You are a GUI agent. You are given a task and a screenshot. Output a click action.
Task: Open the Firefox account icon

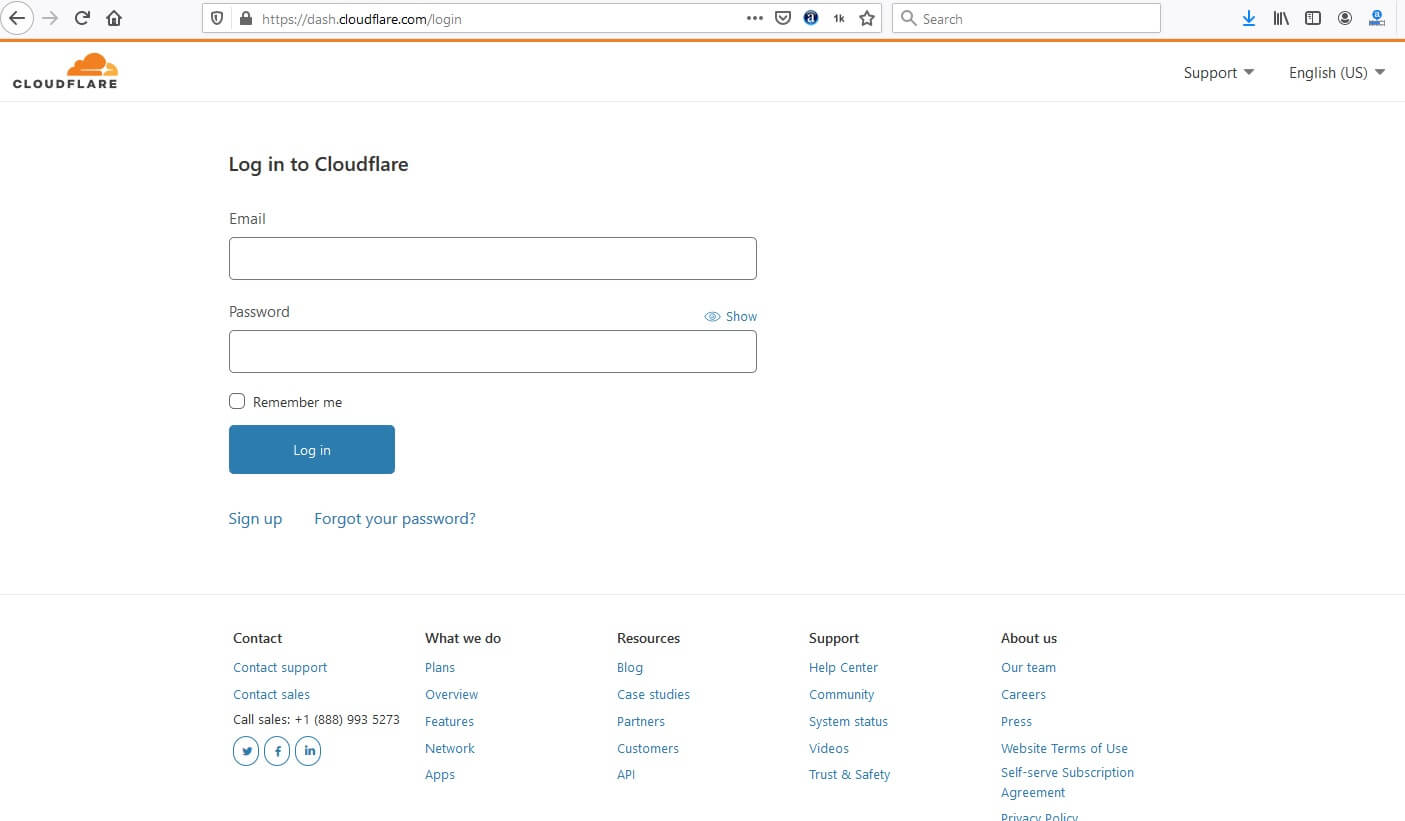(x=1345, y=18)
